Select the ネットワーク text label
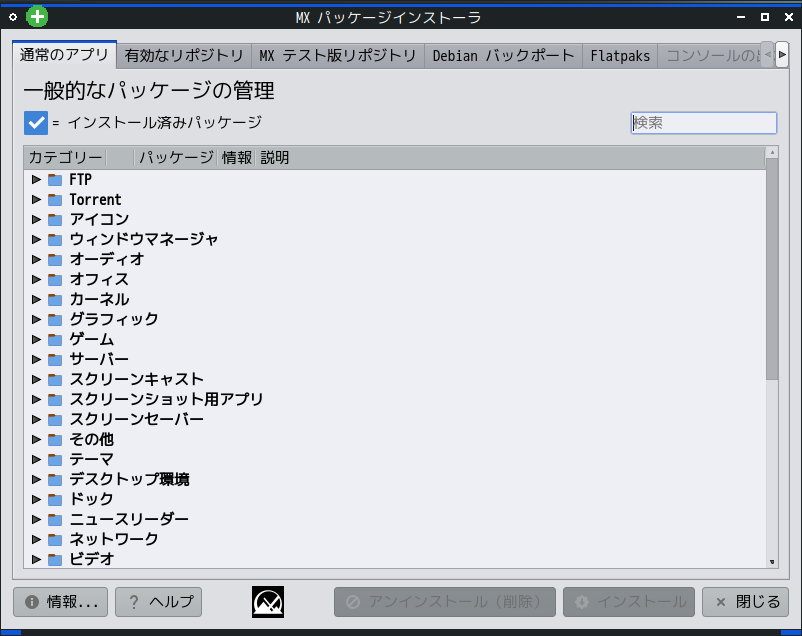 [114, 539]
